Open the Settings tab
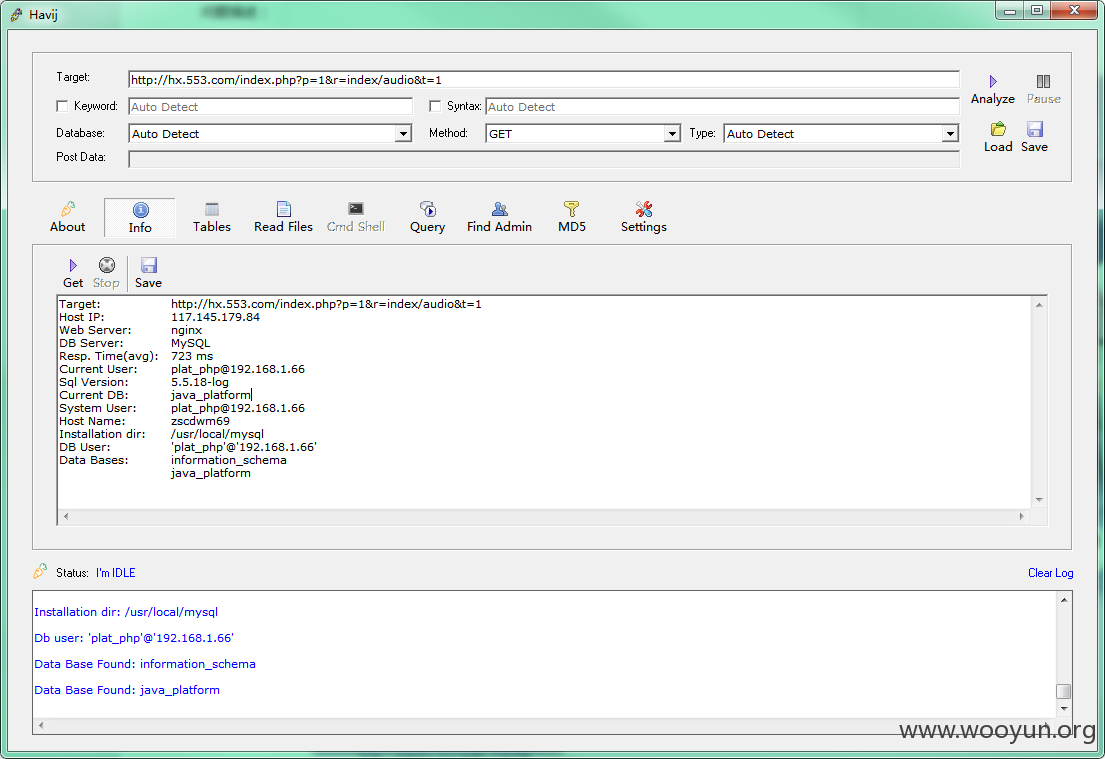This screenshot has width=1105, height=759. click(643, 217)
